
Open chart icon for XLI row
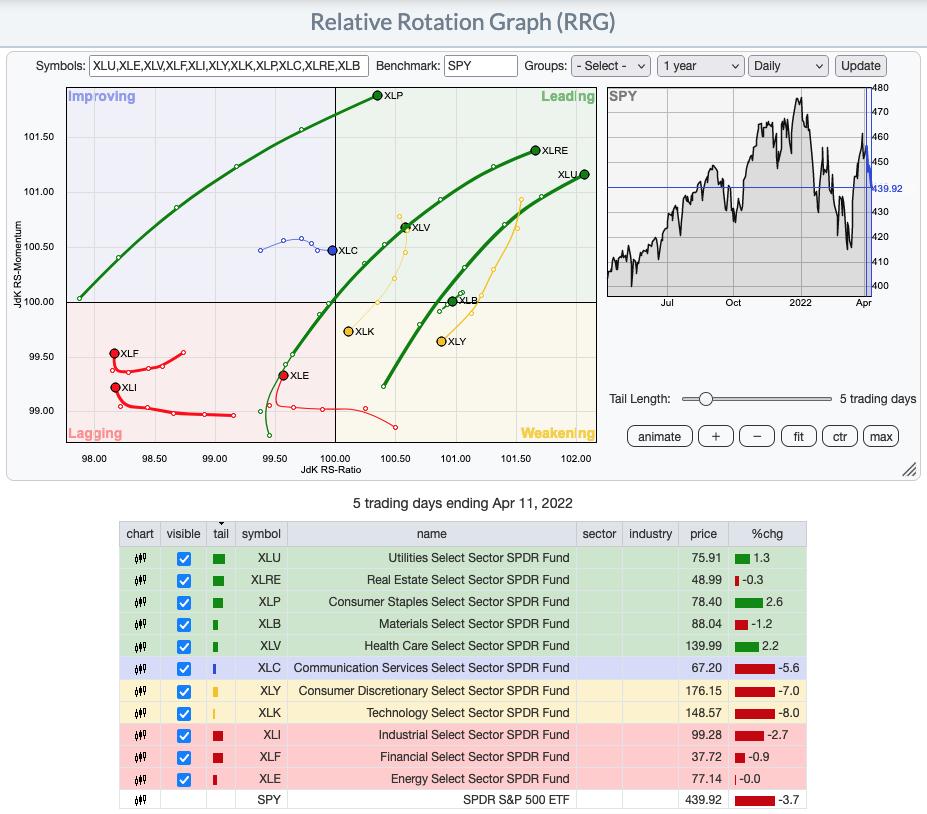[140, 735]
